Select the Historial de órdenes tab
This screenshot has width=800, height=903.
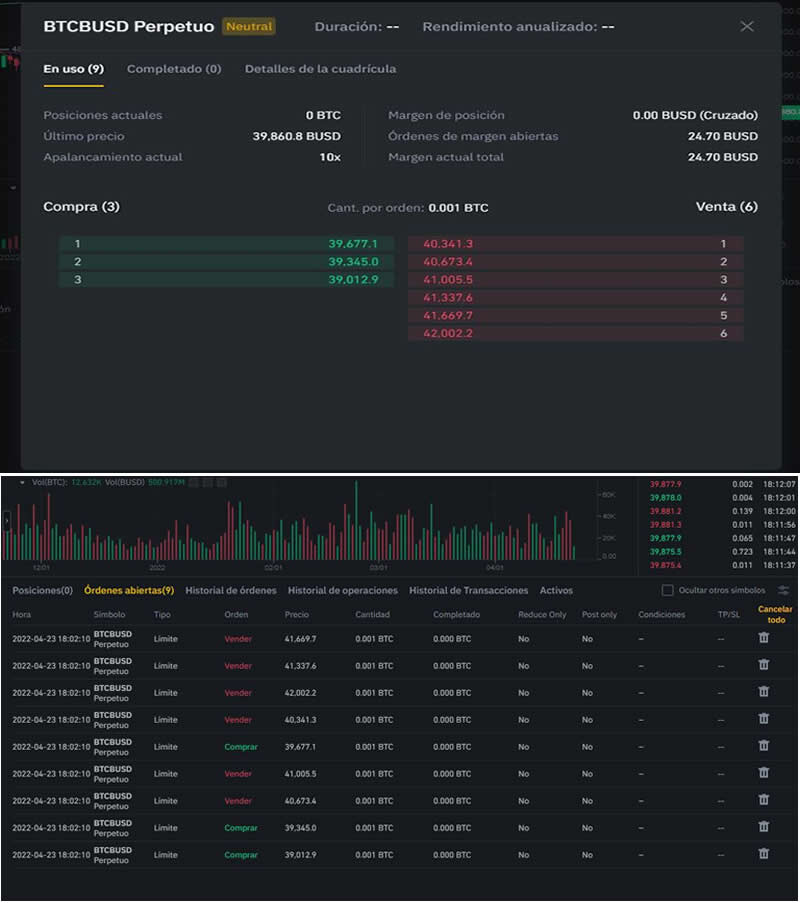click(231, 590)
